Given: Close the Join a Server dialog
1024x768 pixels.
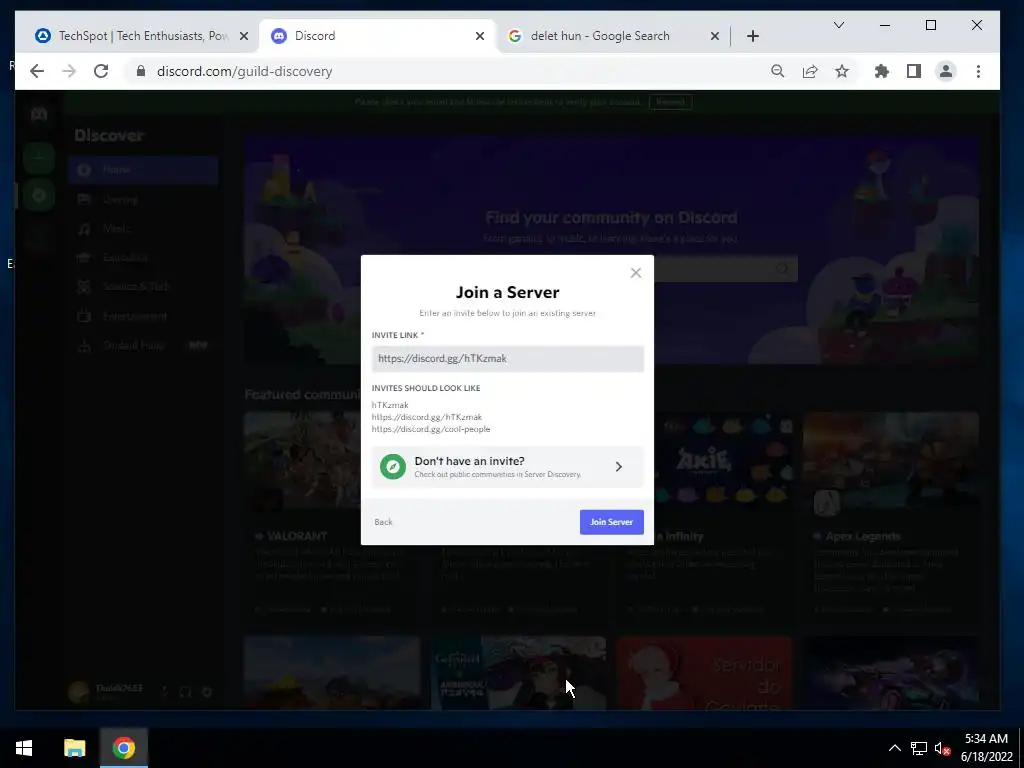Looking at the screenshot, I should coord(635,273).
